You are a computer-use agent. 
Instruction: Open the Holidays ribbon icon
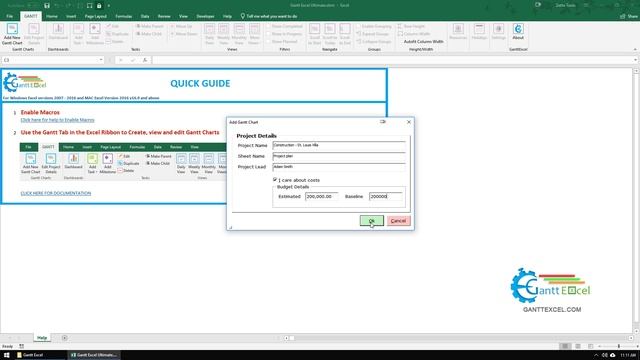pos(479,32)
